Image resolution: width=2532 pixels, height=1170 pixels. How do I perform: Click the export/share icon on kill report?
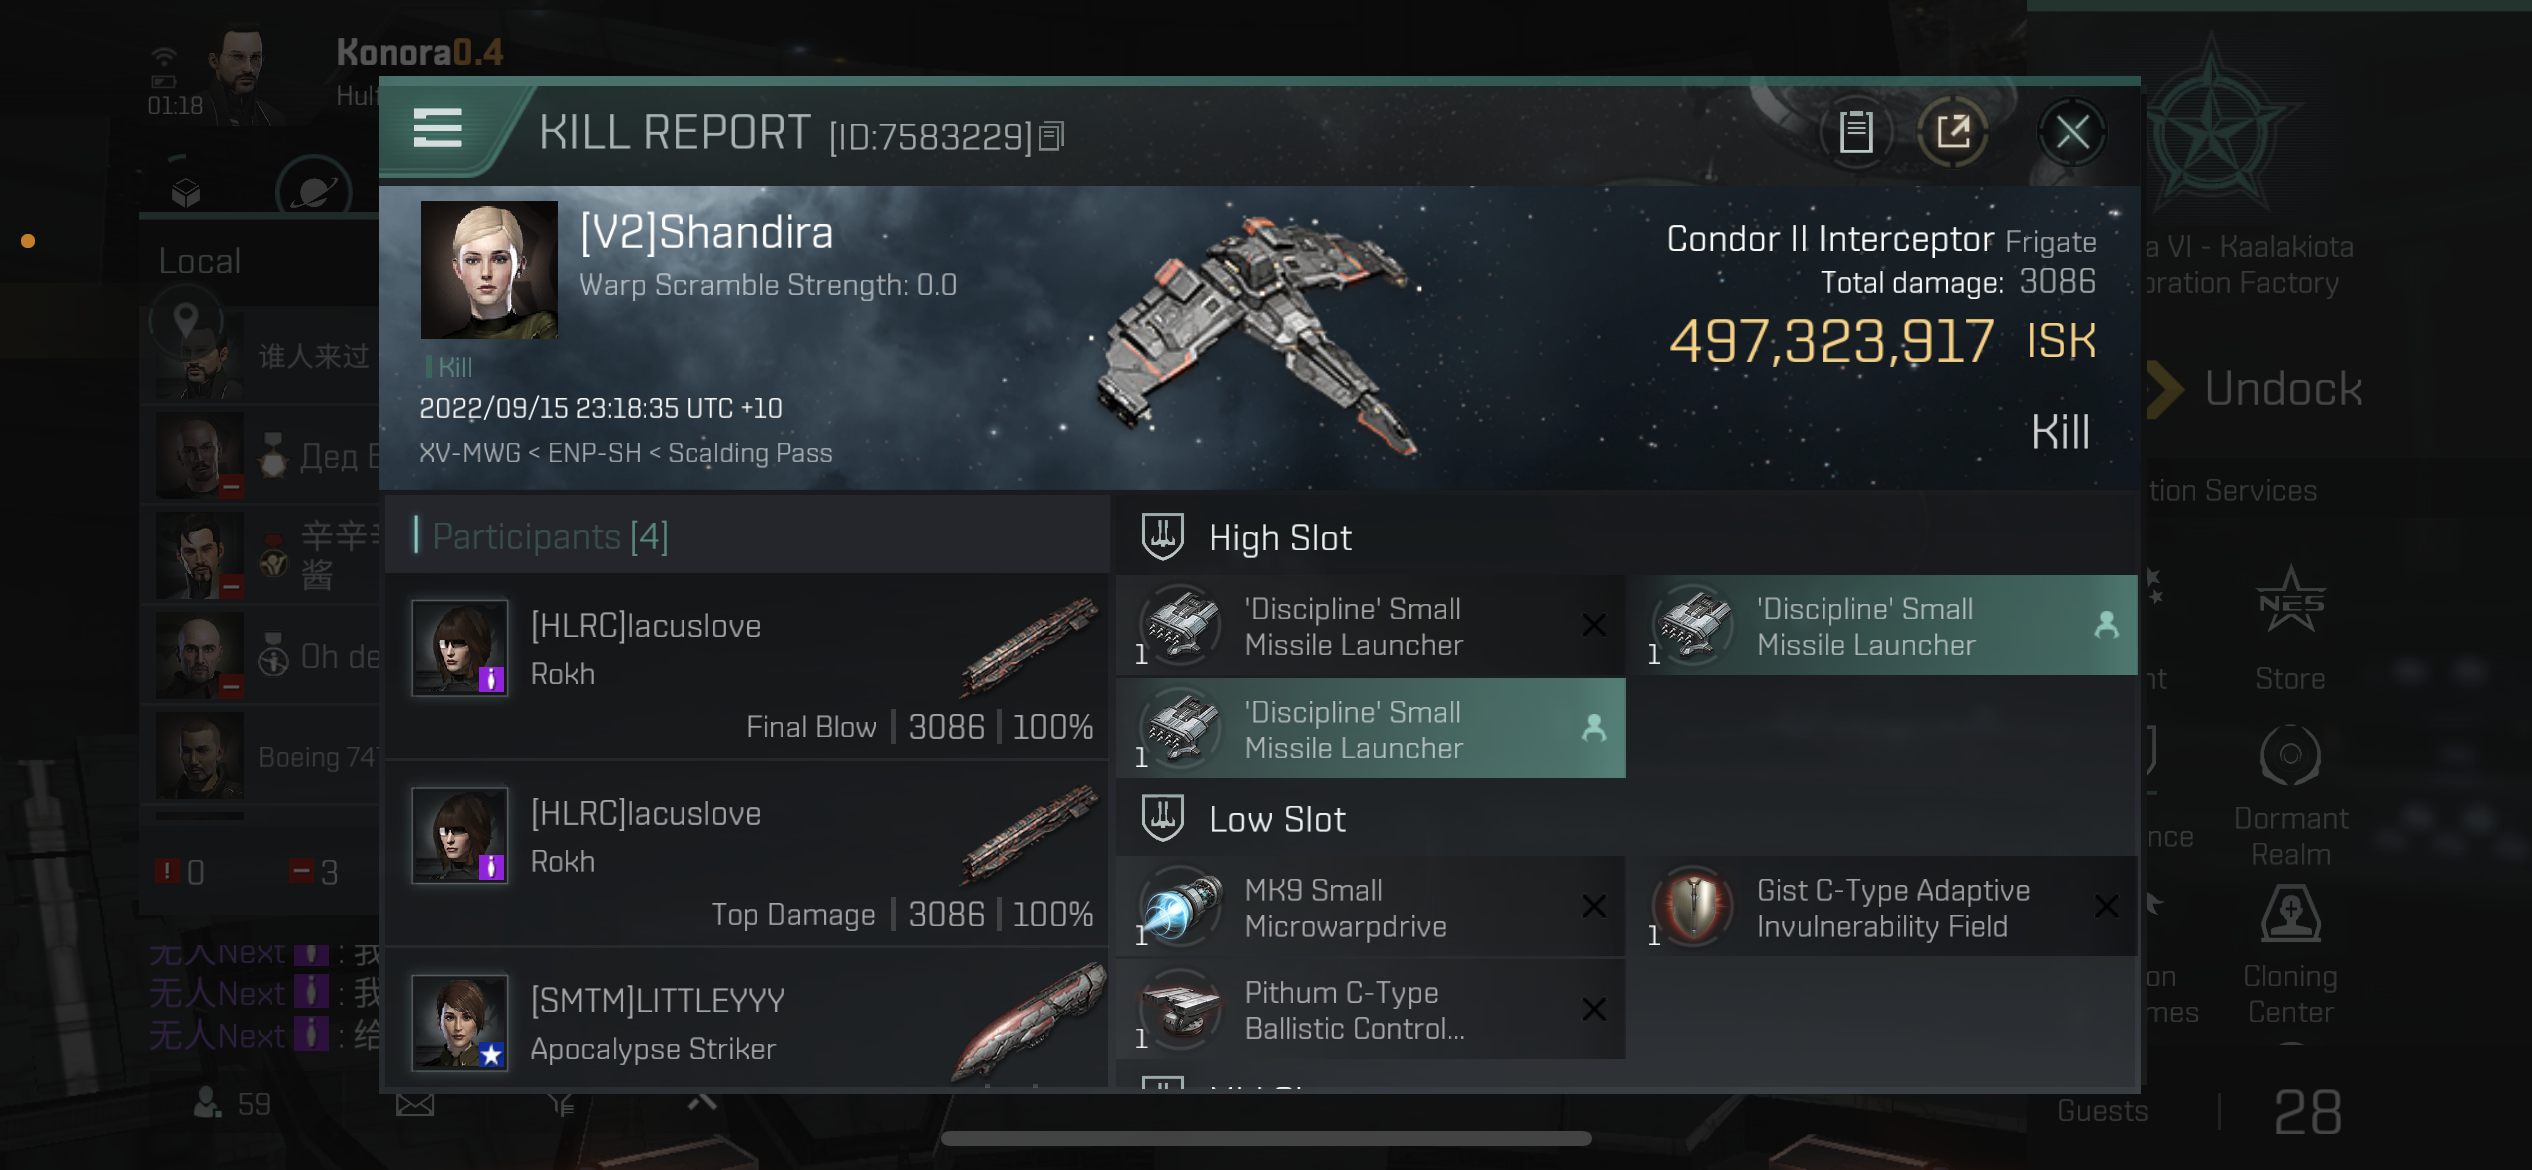[x=1954, y=132]
